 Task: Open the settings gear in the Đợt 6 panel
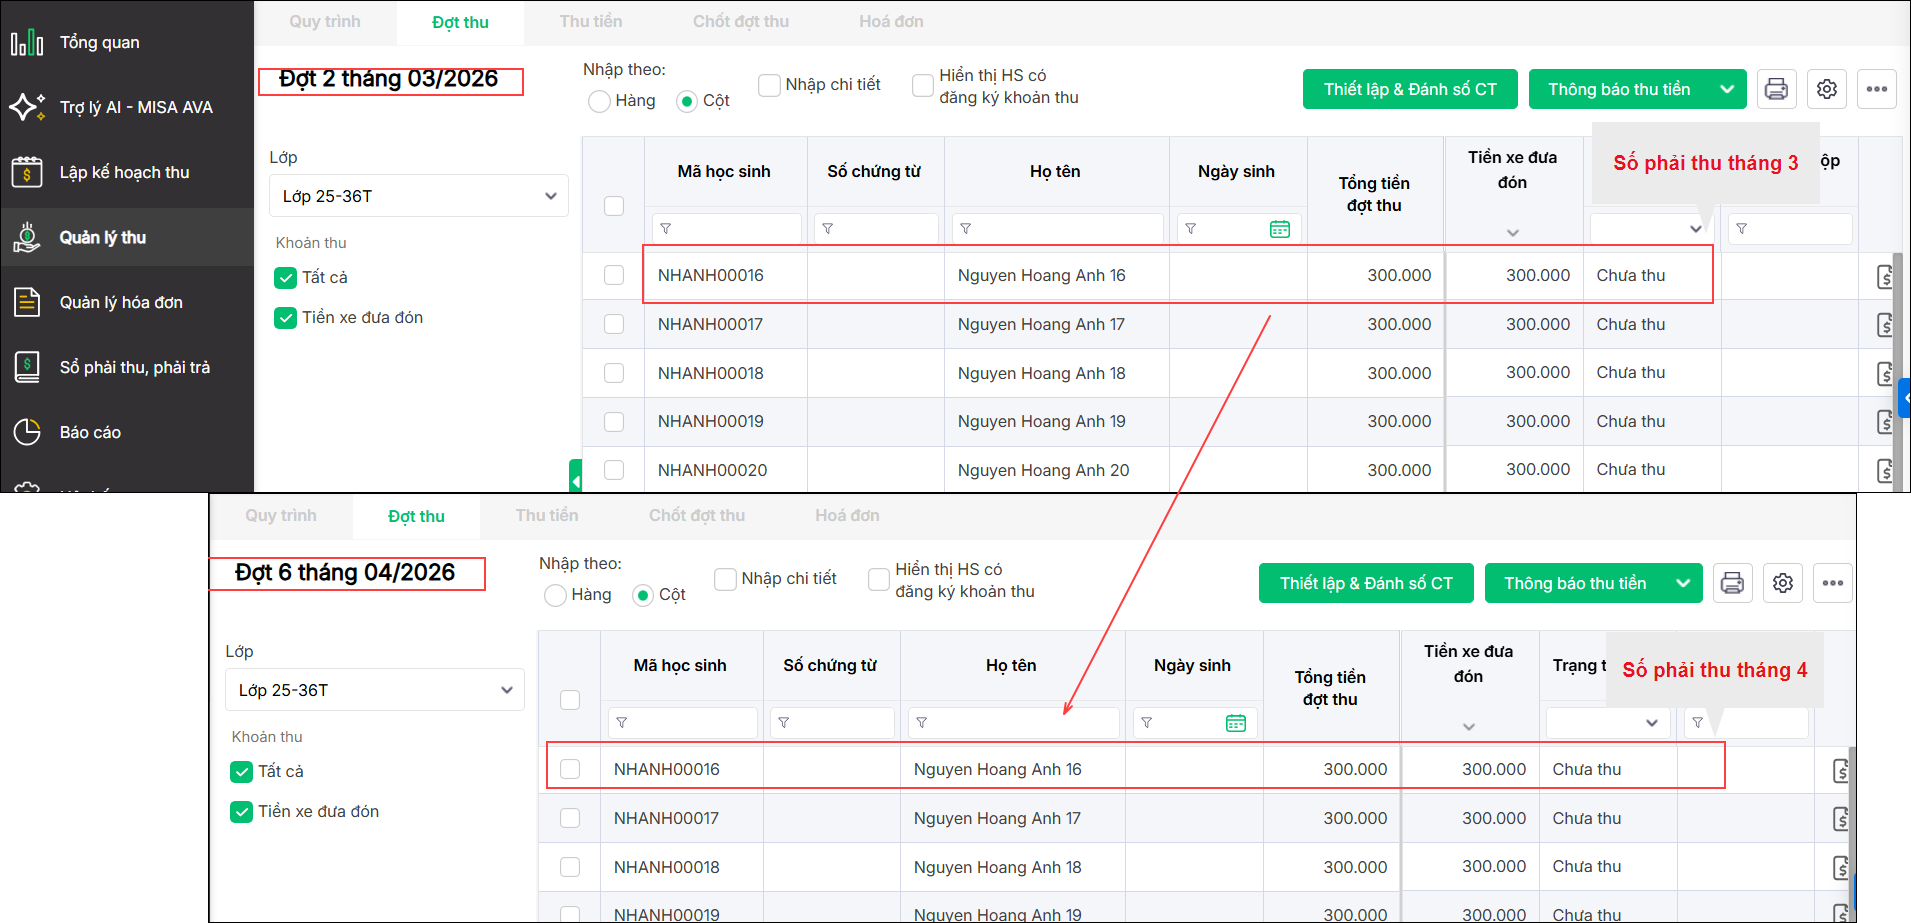coord(1783,583)
